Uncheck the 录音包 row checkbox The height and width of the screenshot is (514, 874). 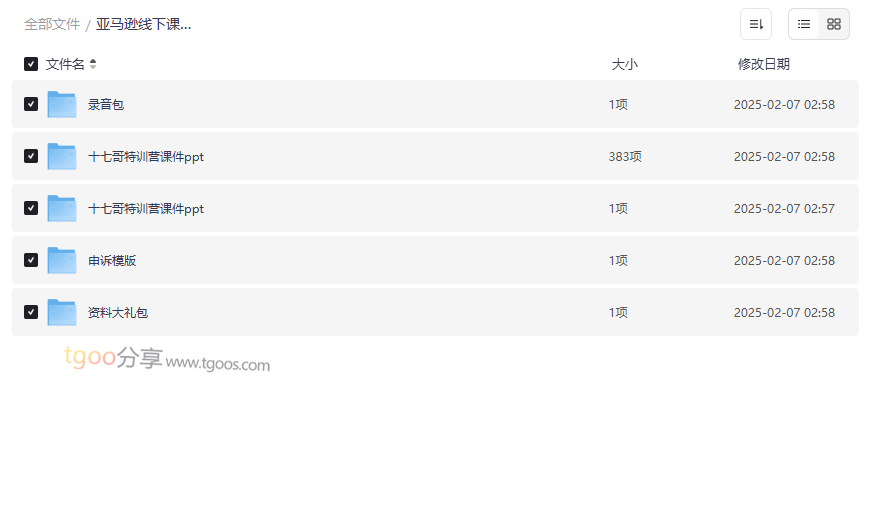click(x=31, y=104)
